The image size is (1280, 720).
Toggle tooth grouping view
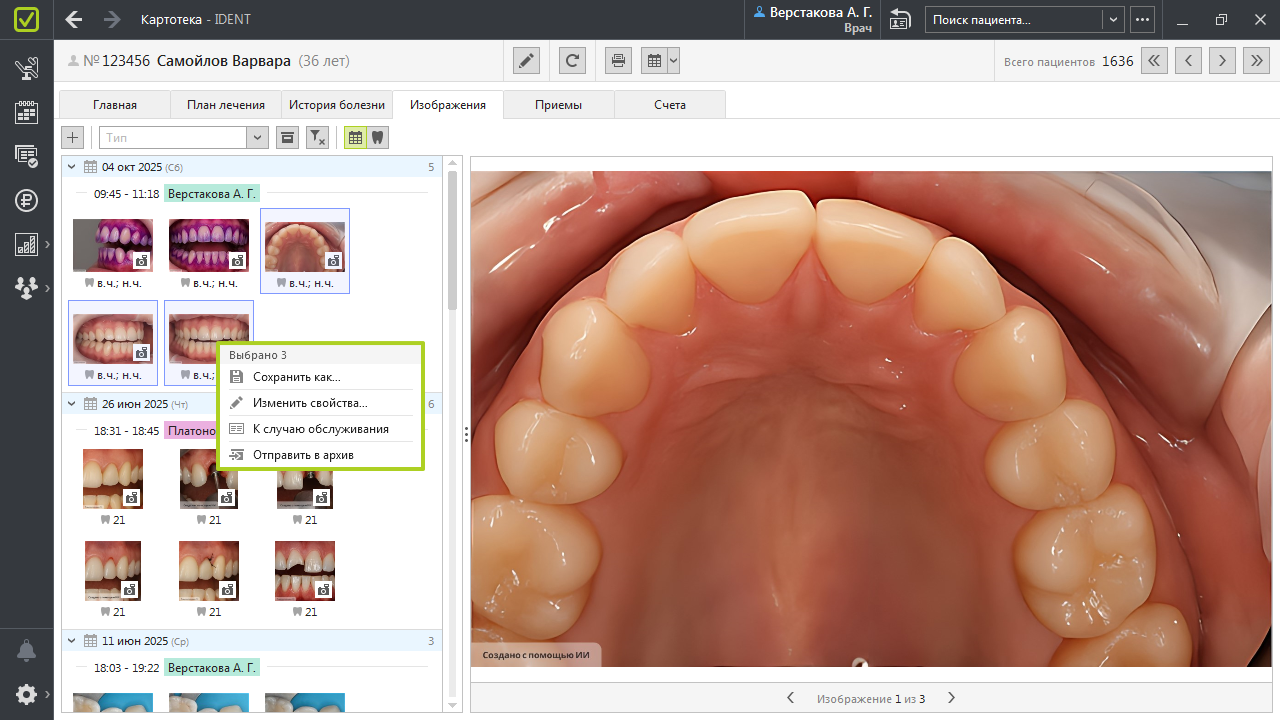(377, 138)
